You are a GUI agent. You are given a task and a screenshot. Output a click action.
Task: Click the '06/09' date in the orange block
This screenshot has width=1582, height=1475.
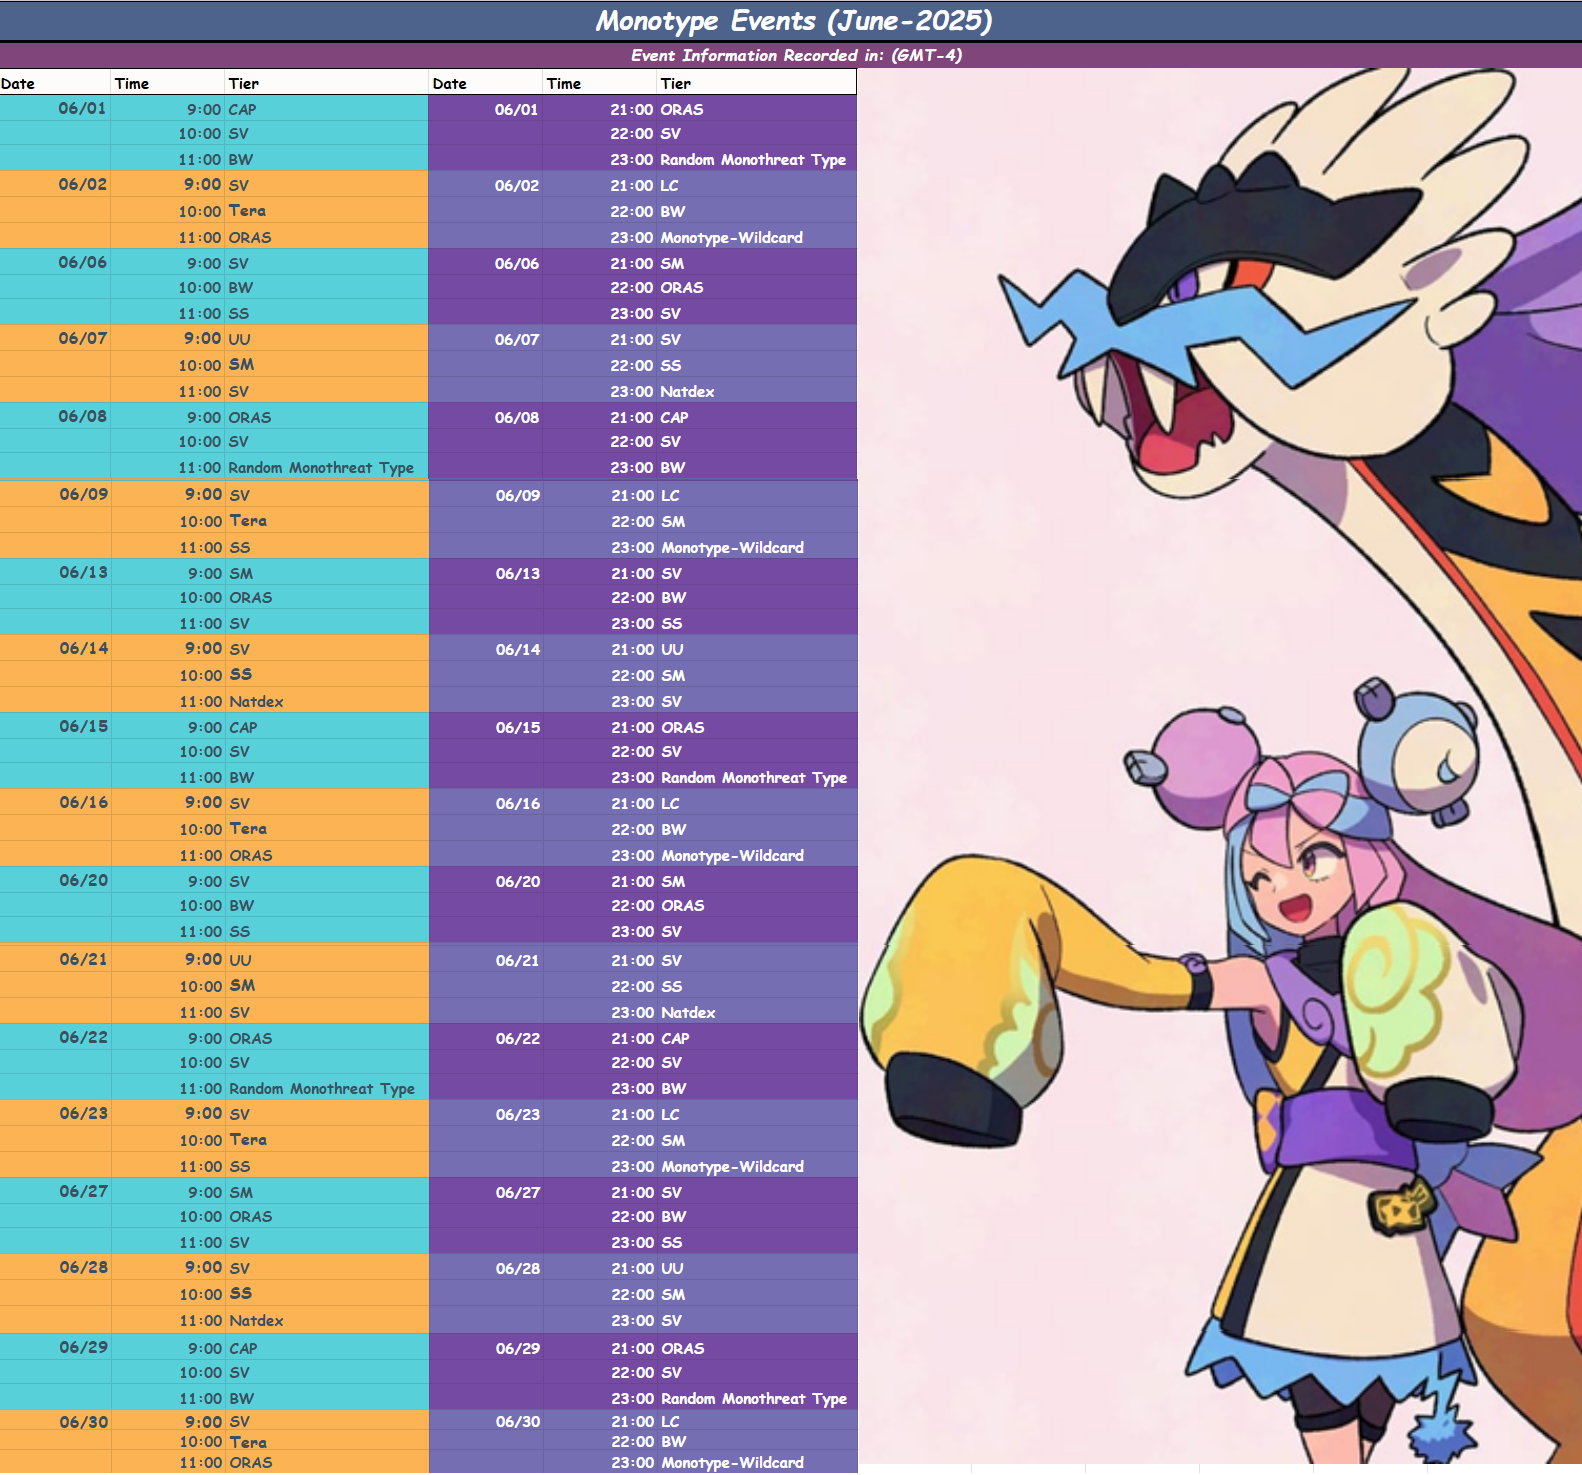click(x=83, y=494)
